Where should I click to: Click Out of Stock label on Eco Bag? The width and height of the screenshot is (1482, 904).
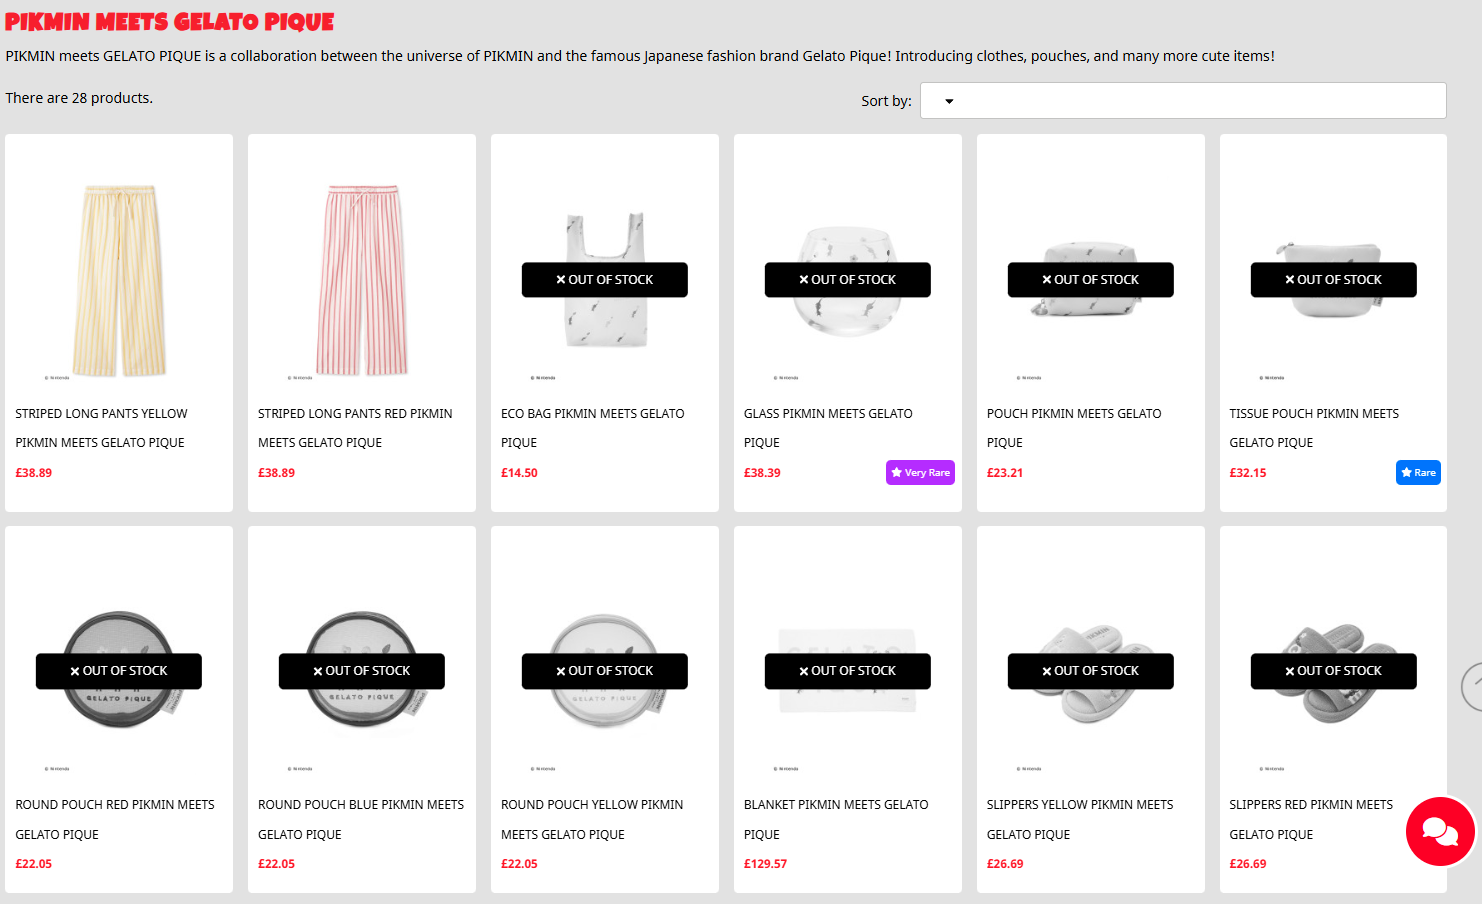(x=605, y=280)
